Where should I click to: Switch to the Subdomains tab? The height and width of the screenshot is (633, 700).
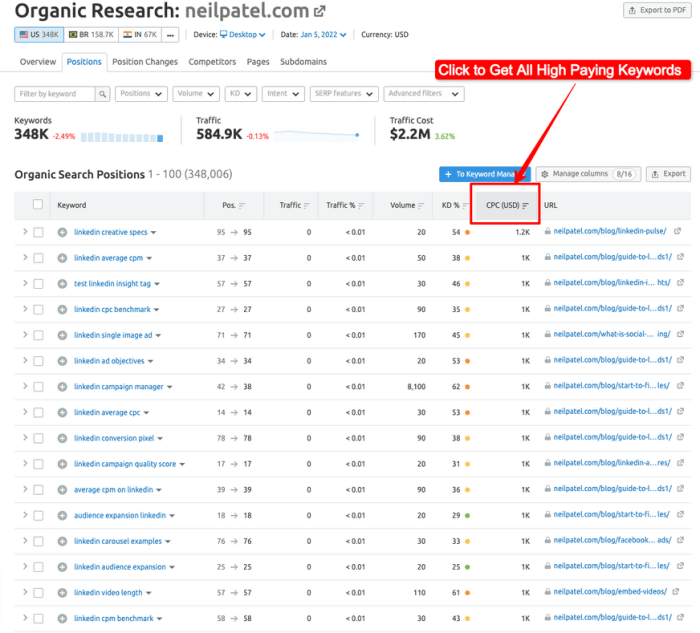coord(303,62)
